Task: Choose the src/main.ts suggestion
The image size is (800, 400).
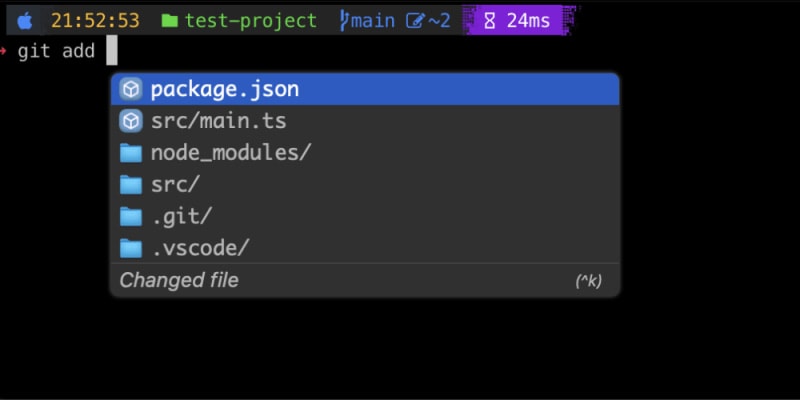Action: coord(218,121)
